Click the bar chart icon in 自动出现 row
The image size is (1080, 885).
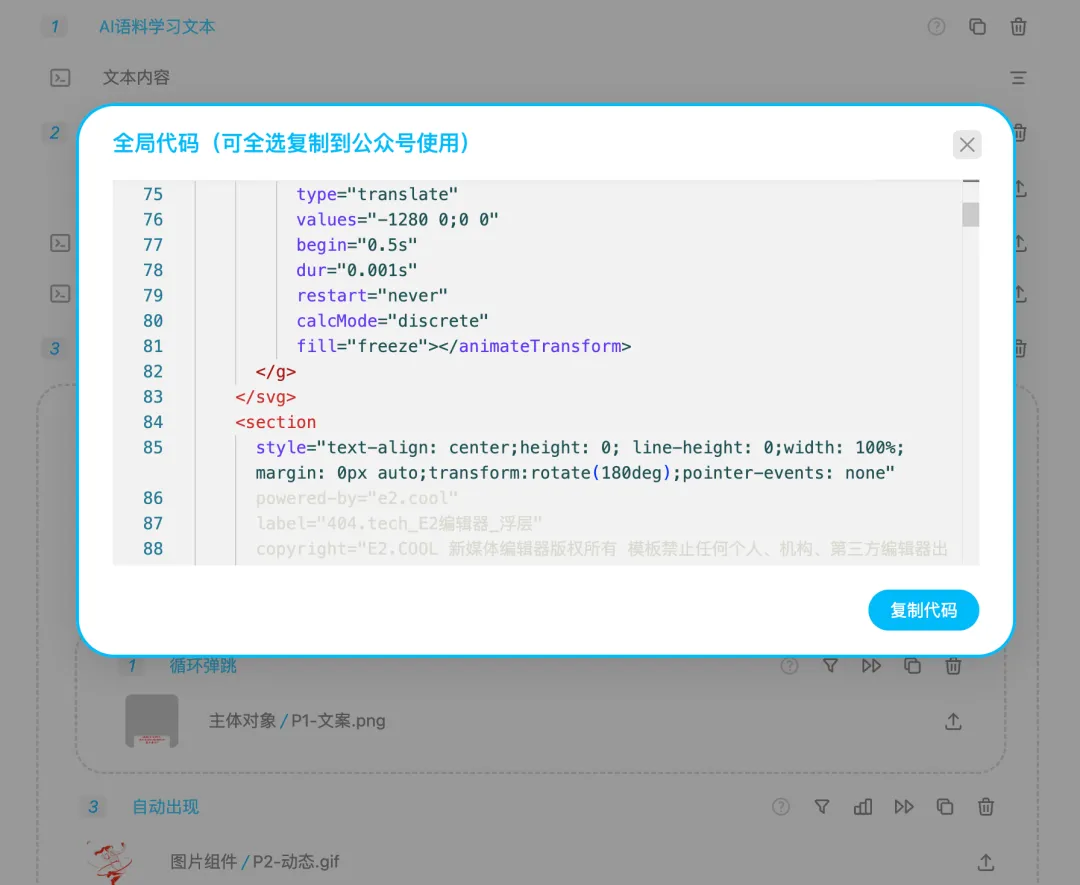coord(862,806)
